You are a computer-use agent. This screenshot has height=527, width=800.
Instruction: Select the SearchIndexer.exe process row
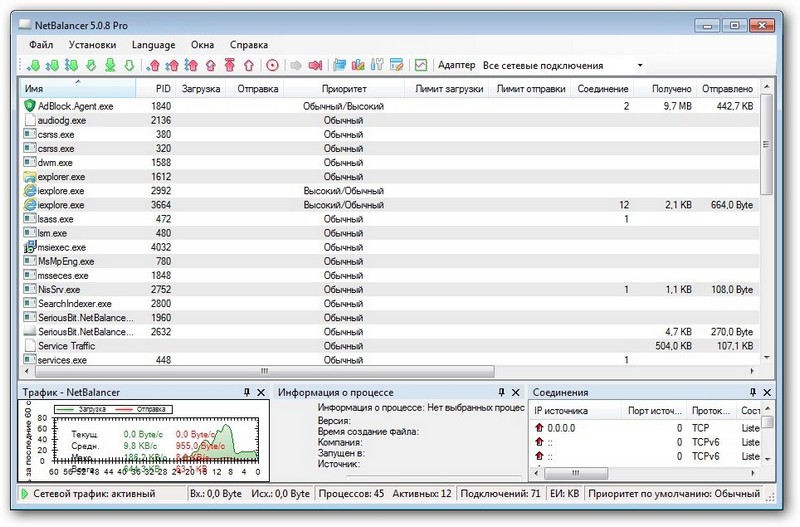click(x=390, y=304)
